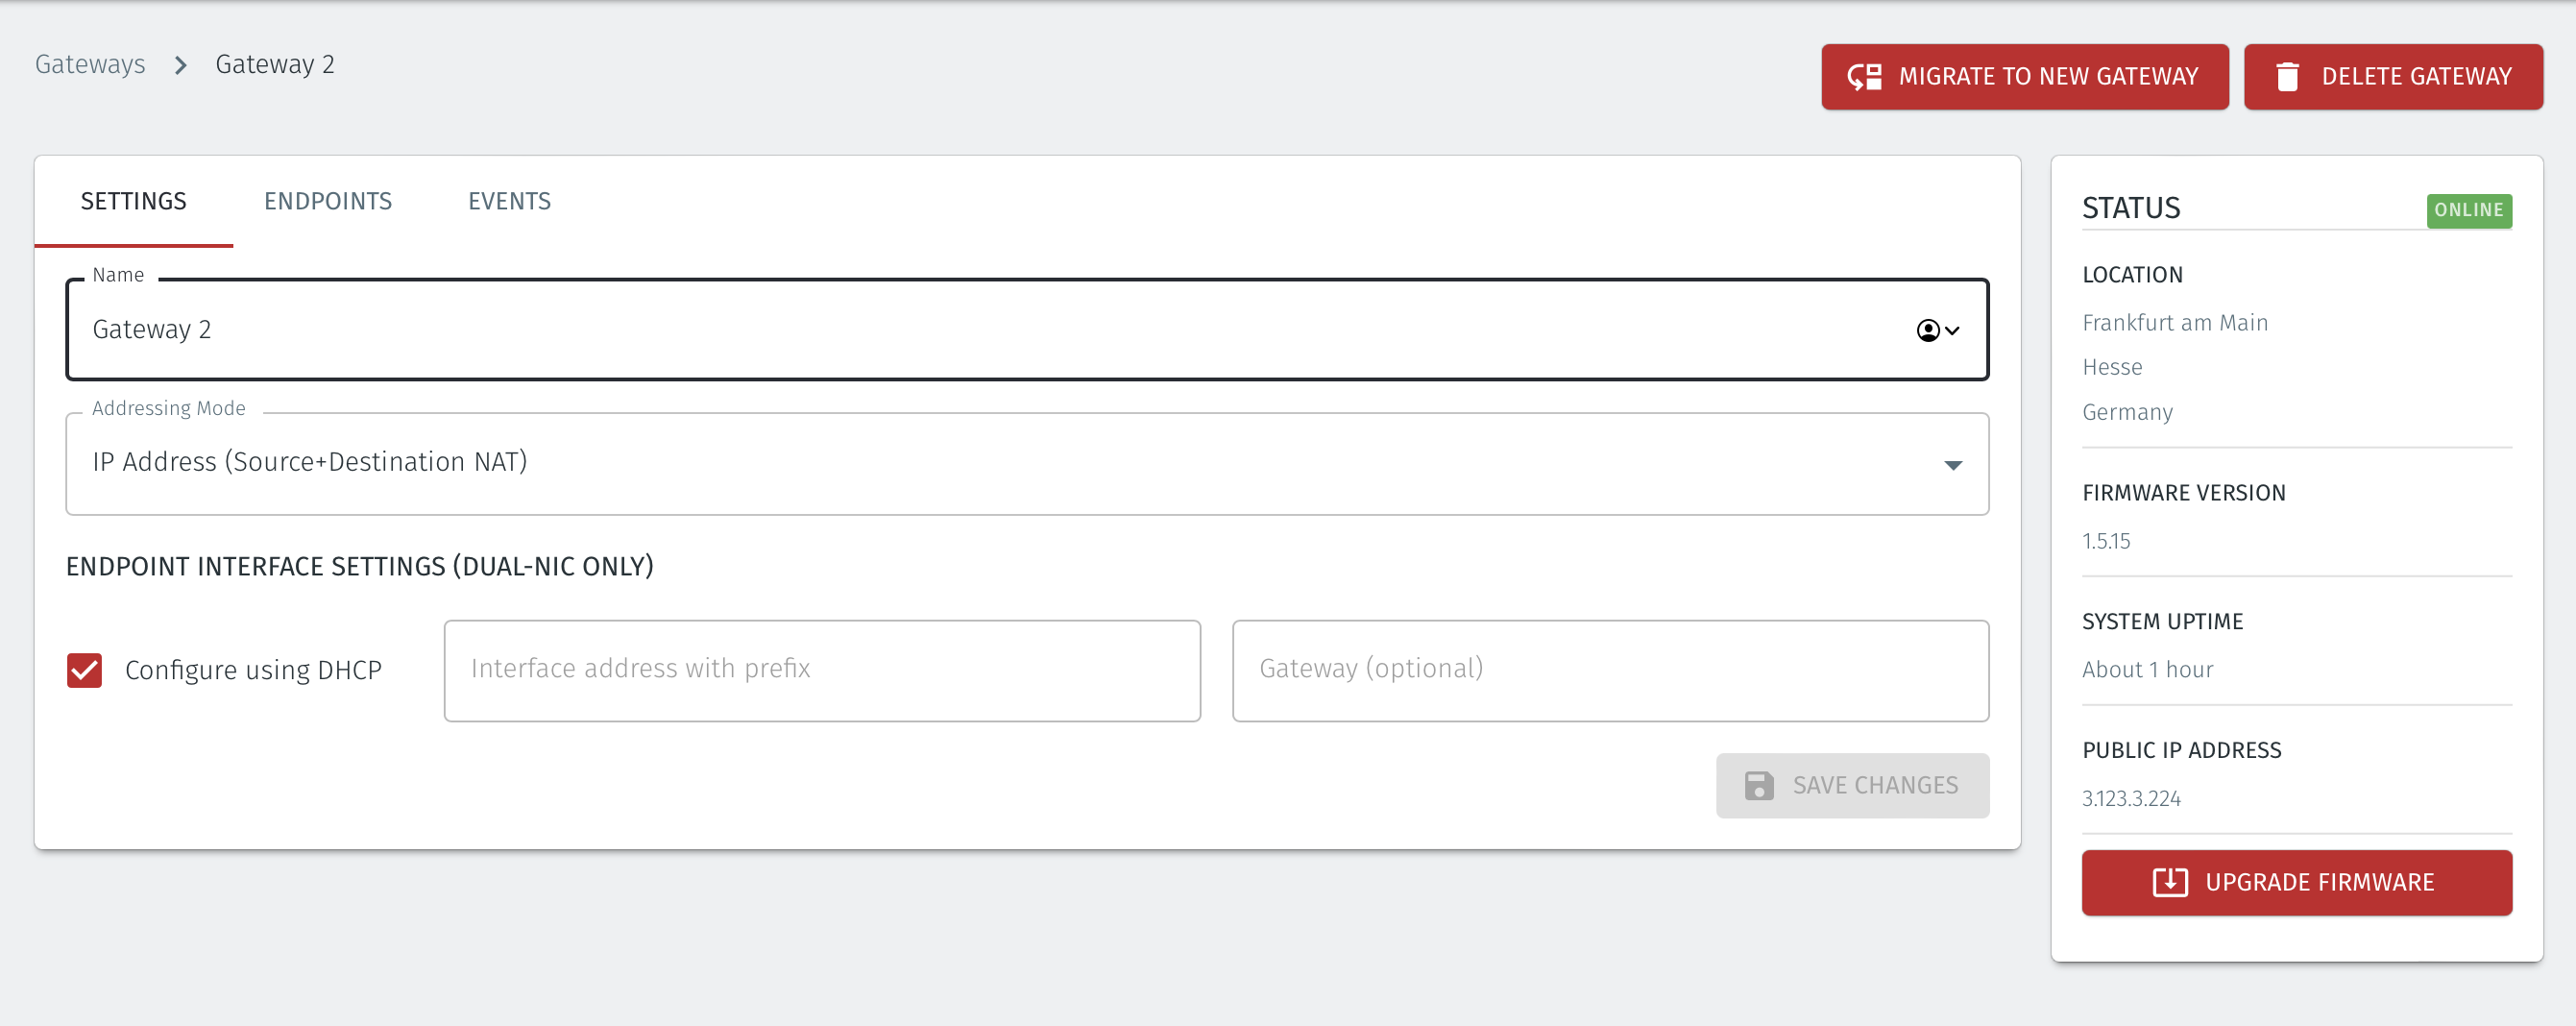Open the Addressing Mode dropdown arrow
Image resolution: width=2576 pixels, height=1026 pixels.
(1953, 465)
